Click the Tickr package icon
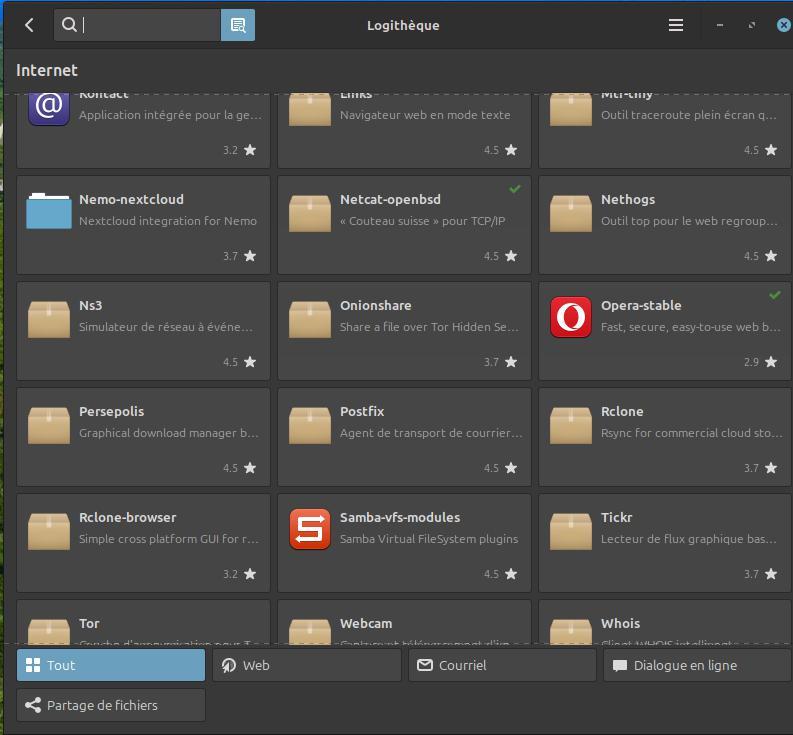The width and height of the screenshot is (793, 735). pyautogui.click(x=570, y=531)
